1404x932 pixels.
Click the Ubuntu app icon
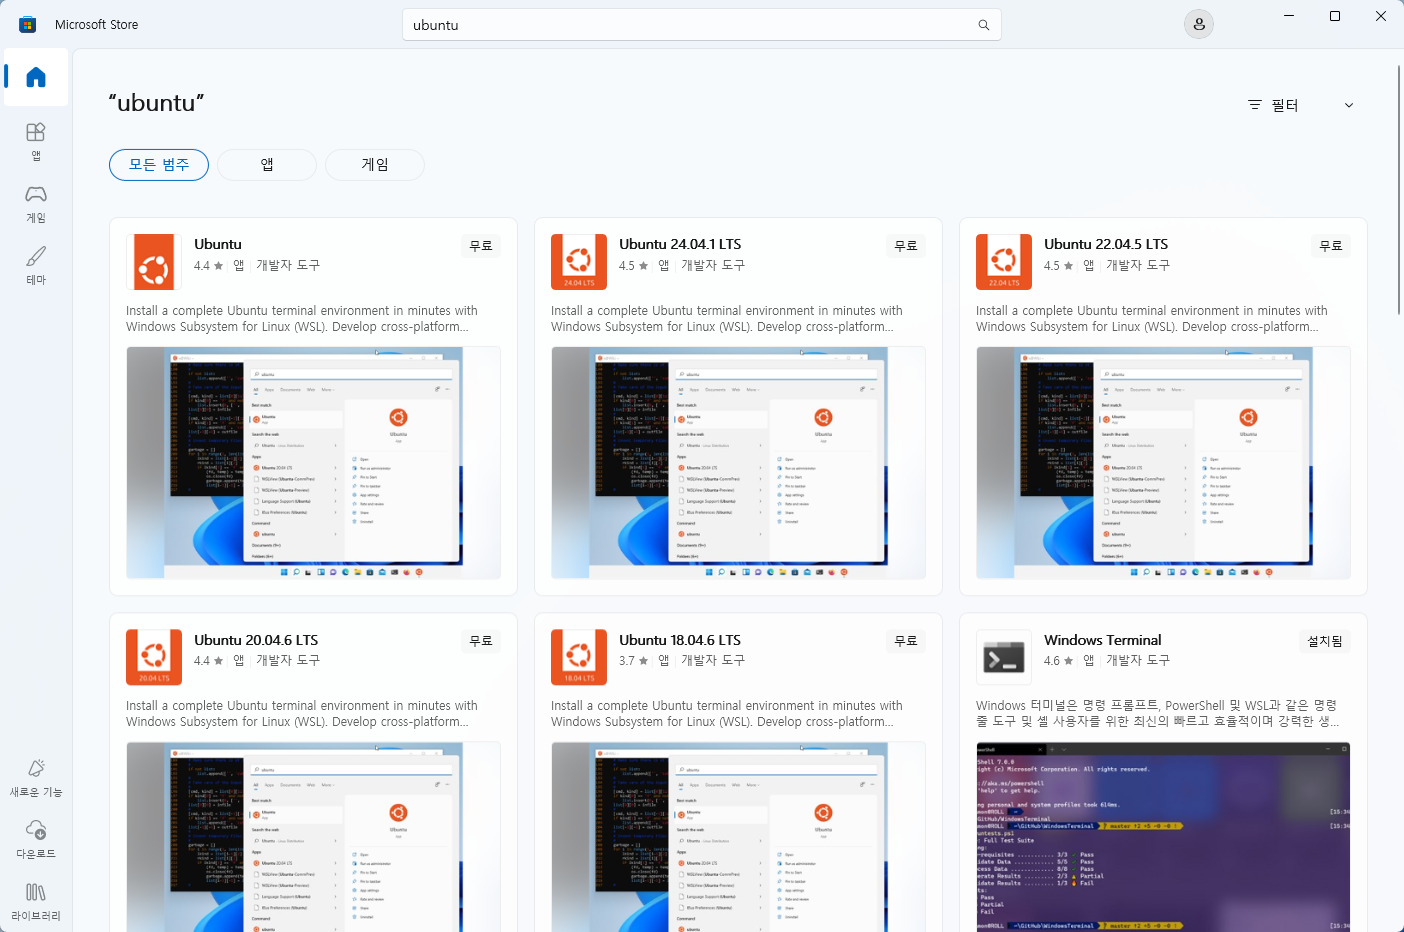click(x=154, y=262)
